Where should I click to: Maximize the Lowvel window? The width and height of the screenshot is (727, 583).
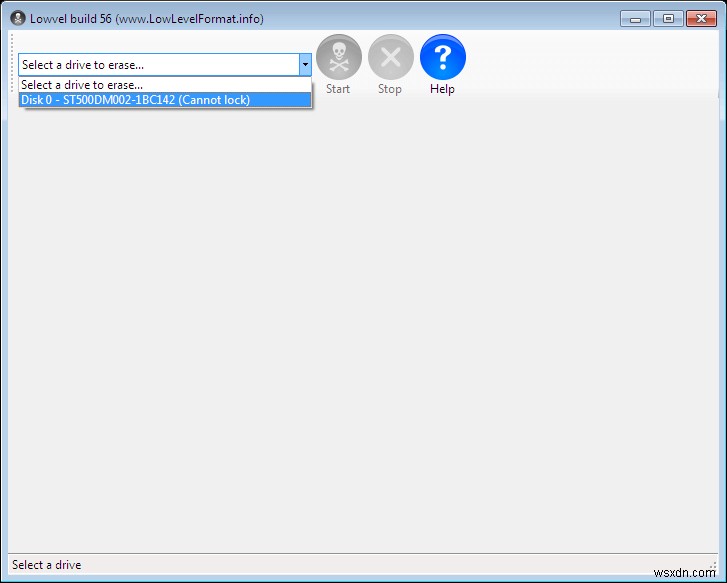[668, 19]
